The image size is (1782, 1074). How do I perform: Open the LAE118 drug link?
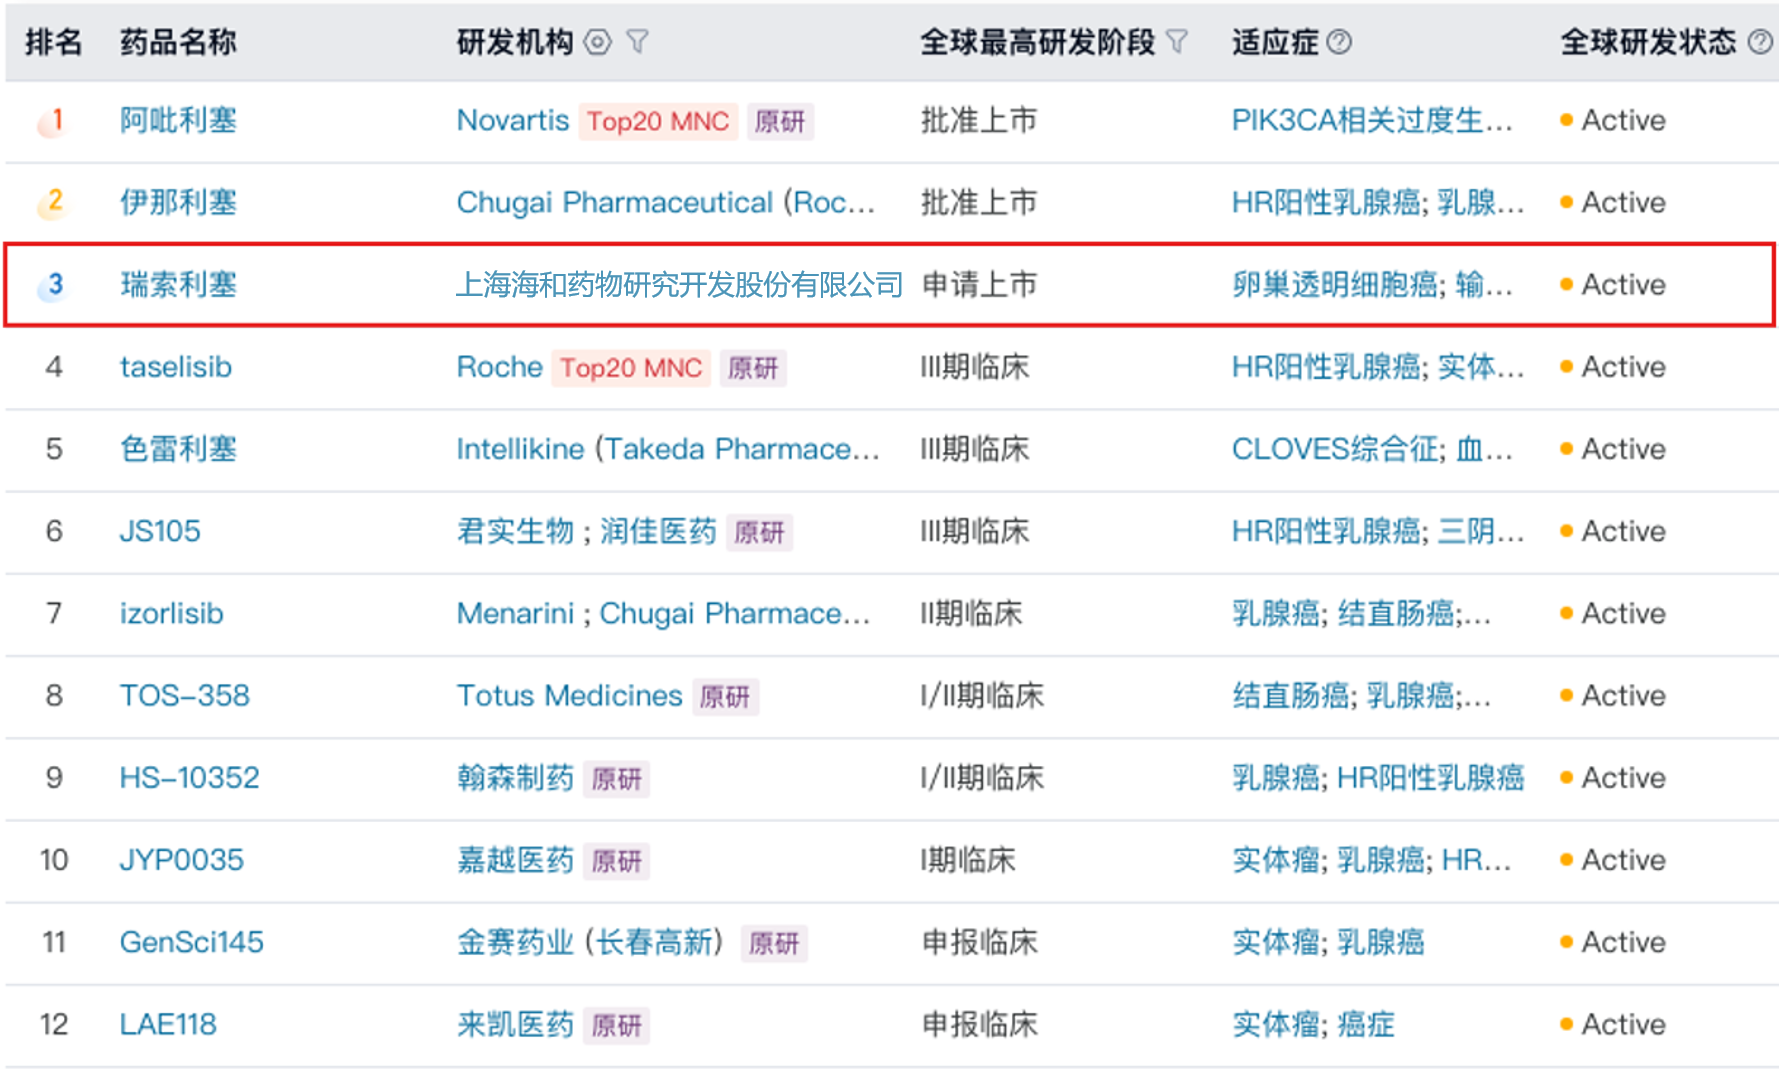click(x=166, y=1024)
